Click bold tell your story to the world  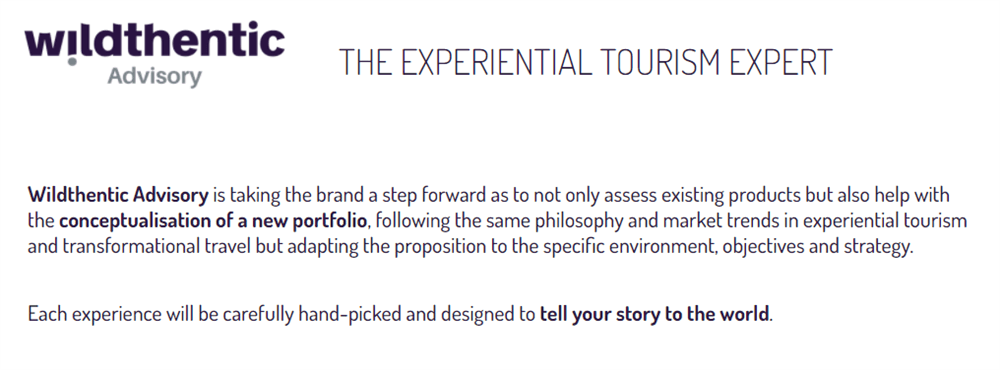click(x=654, y=314)
